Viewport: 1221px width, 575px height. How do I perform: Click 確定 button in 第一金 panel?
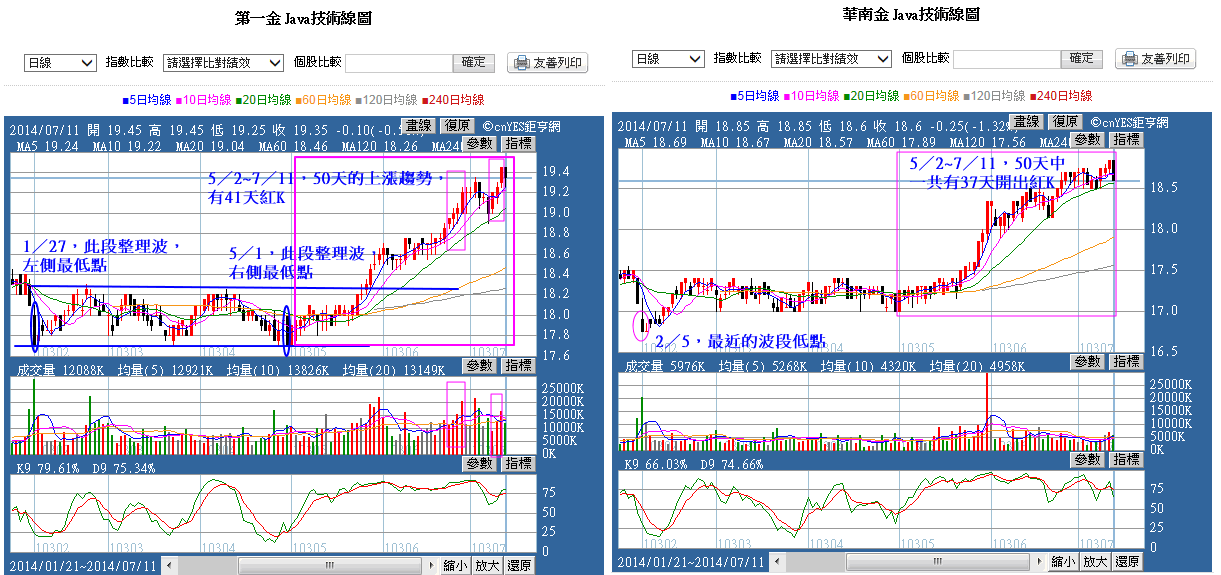(475, 62)
